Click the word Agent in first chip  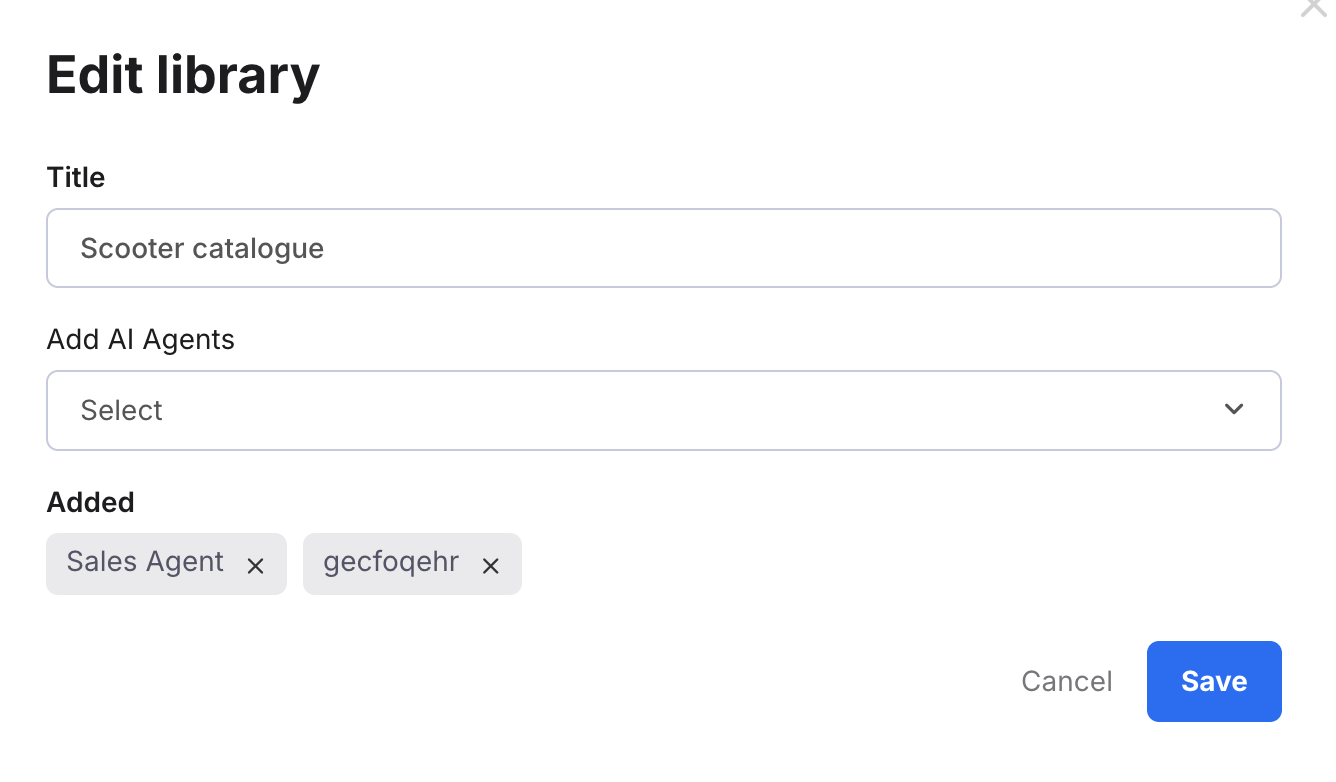tap(183, 562)
